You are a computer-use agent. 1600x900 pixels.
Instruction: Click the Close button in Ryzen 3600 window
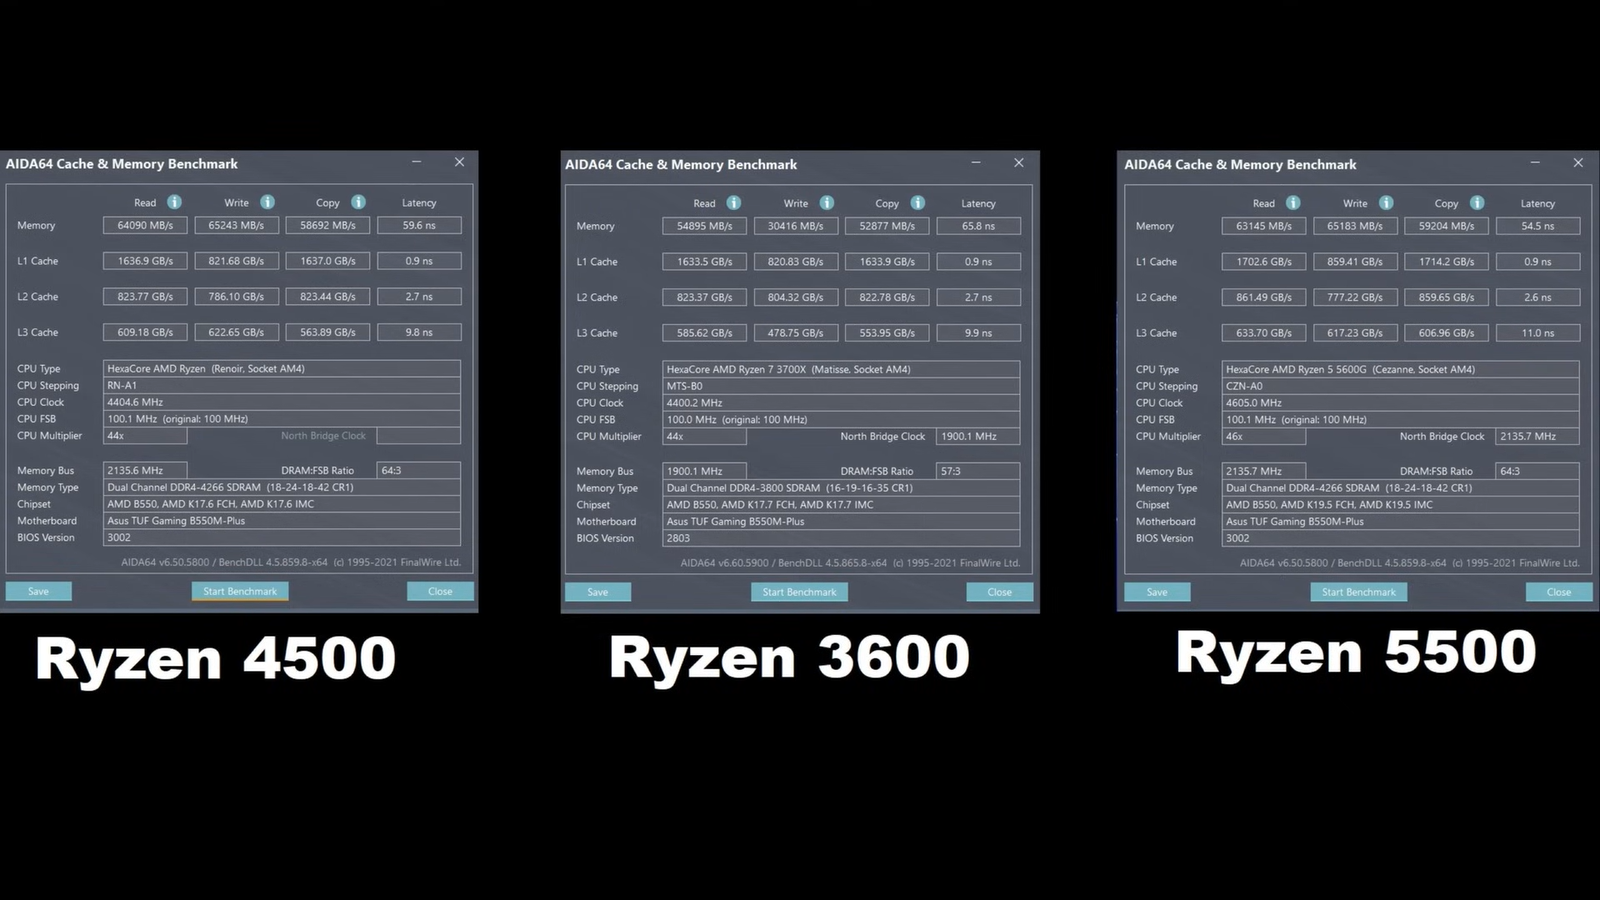999,592
